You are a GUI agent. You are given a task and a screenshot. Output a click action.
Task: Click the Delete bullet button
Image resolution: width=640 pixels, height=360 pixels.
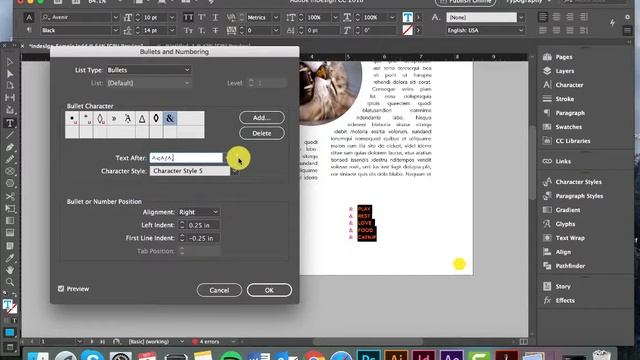click(262, 133)
